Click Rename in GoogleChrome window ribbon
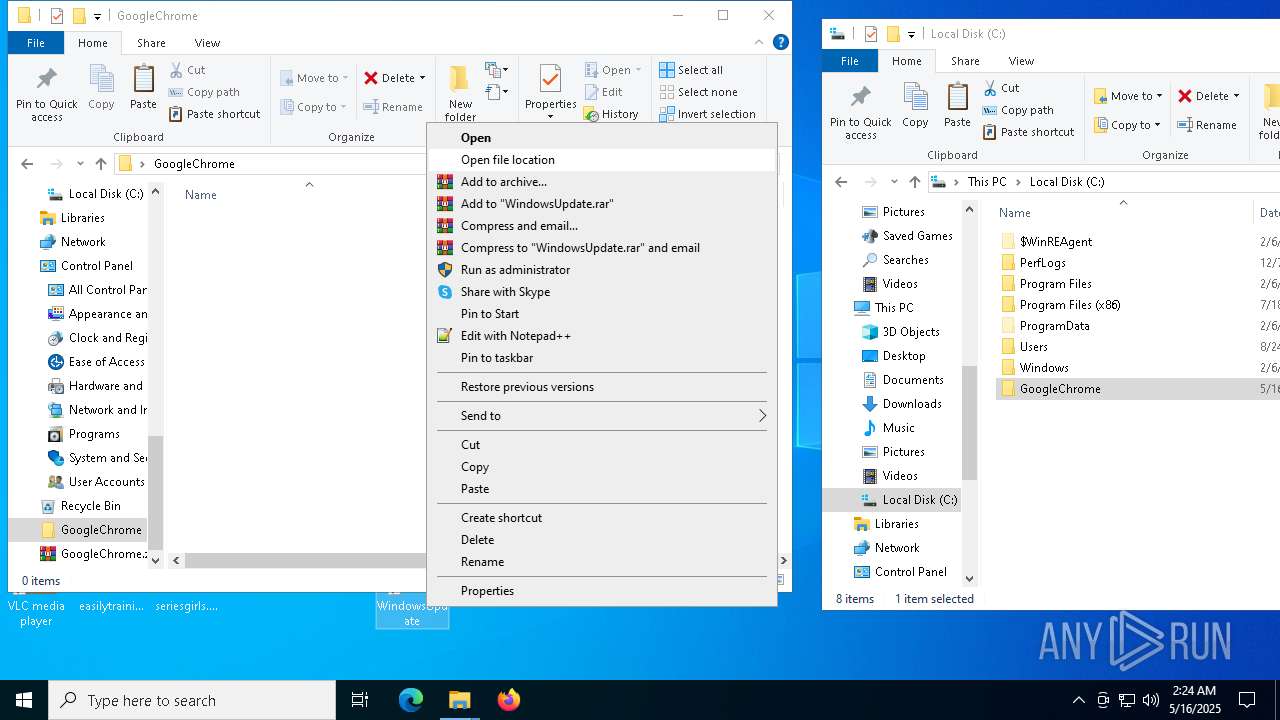The image size is (1280, 720). (393, 107)
